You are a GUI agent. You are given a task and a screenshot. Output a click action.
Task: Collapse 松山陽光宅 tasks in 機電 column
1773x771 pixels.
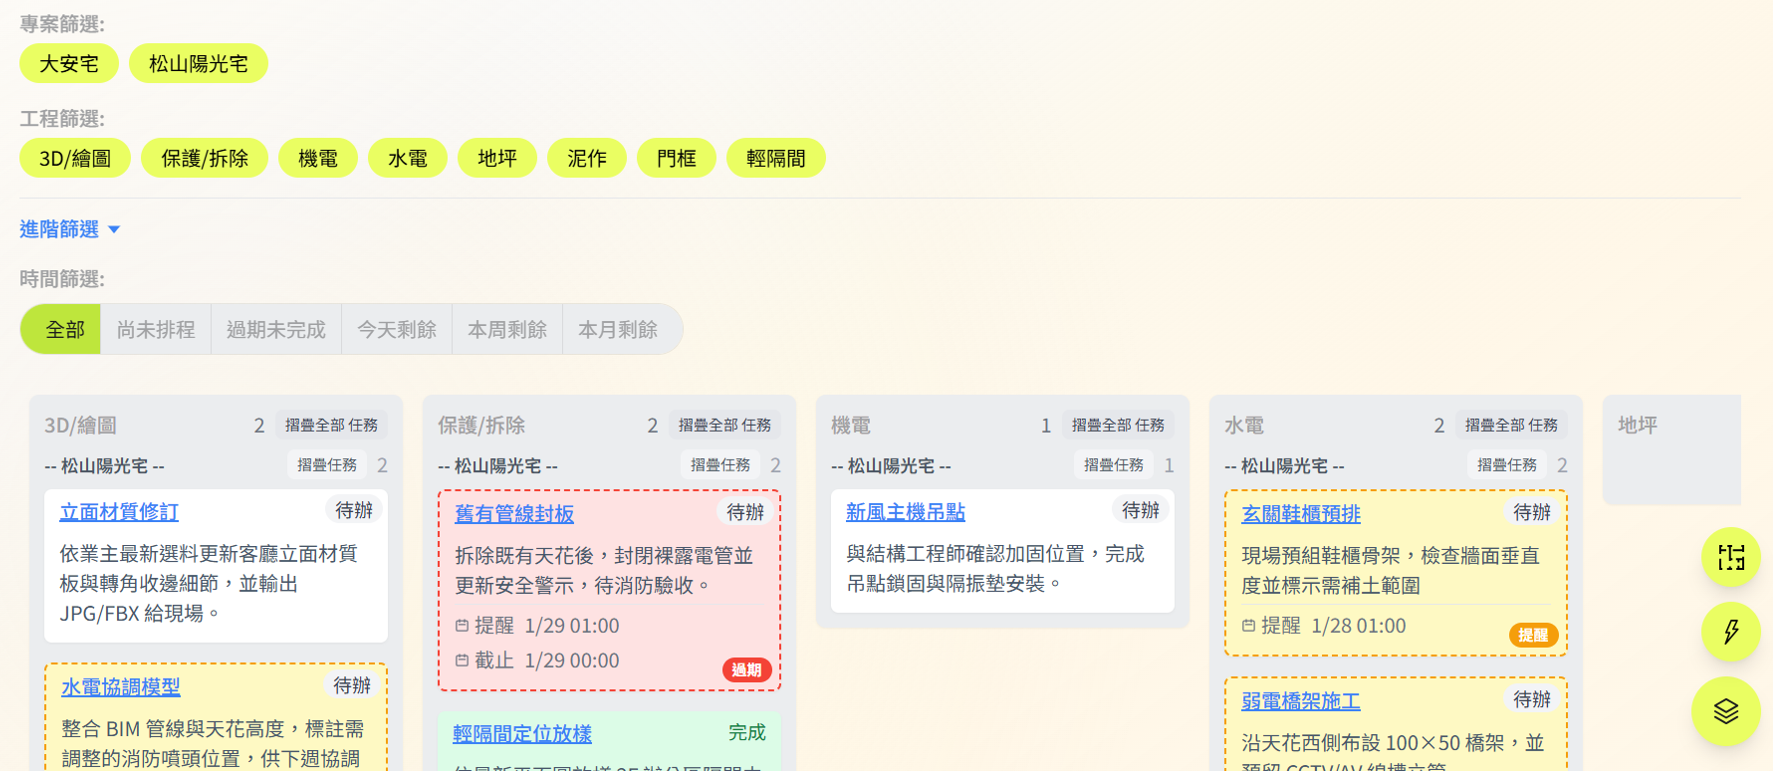1113,465
